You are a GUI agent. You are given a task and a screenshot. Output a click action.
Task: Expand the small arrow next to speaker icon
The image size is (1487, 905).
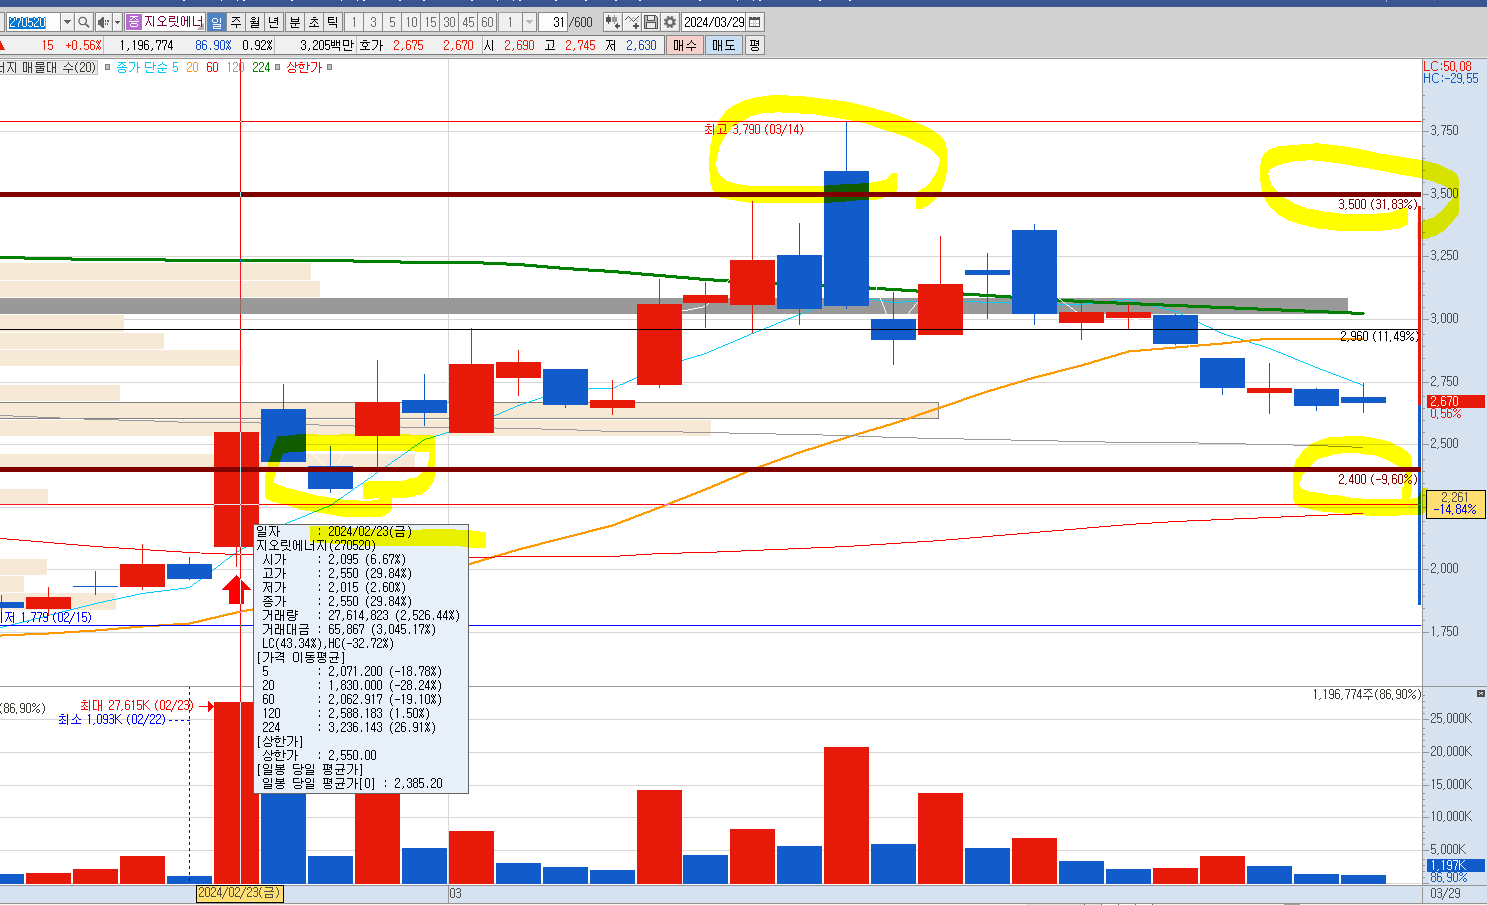pyautogui.click(x=117, y=22)
